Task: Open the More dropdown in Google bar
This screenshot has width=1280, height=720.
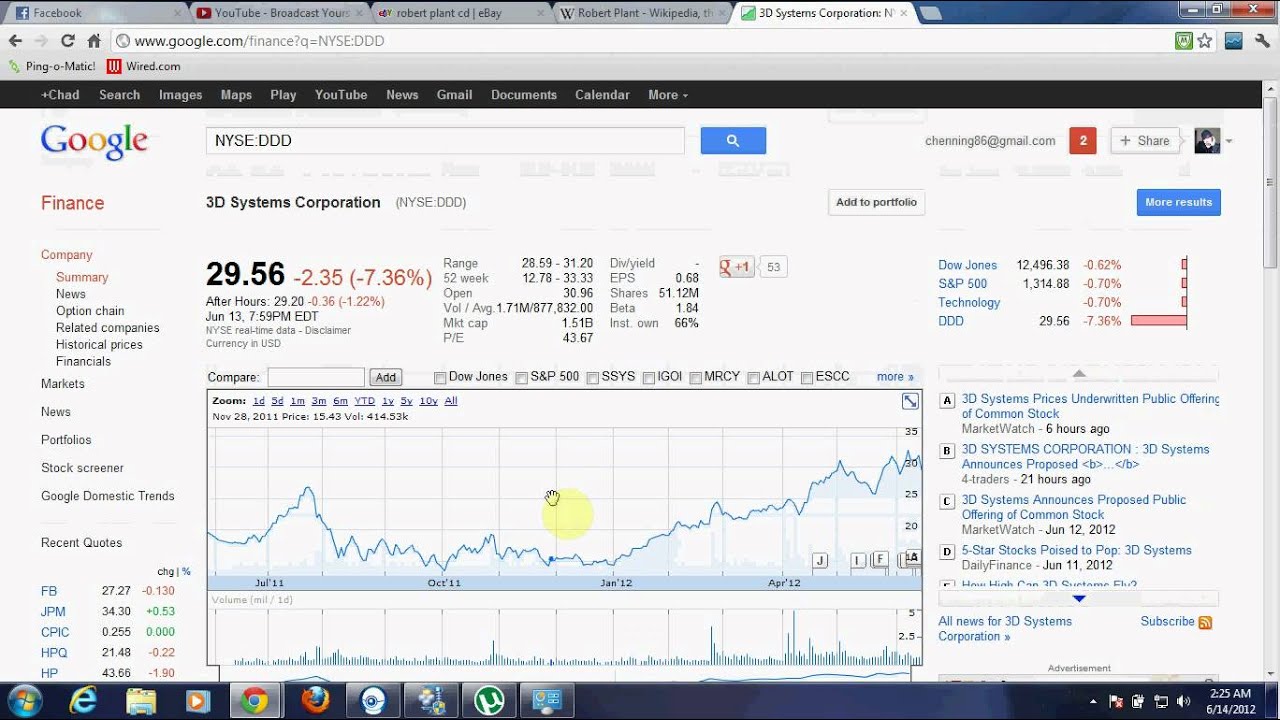Action: click(x=668, y=95)
